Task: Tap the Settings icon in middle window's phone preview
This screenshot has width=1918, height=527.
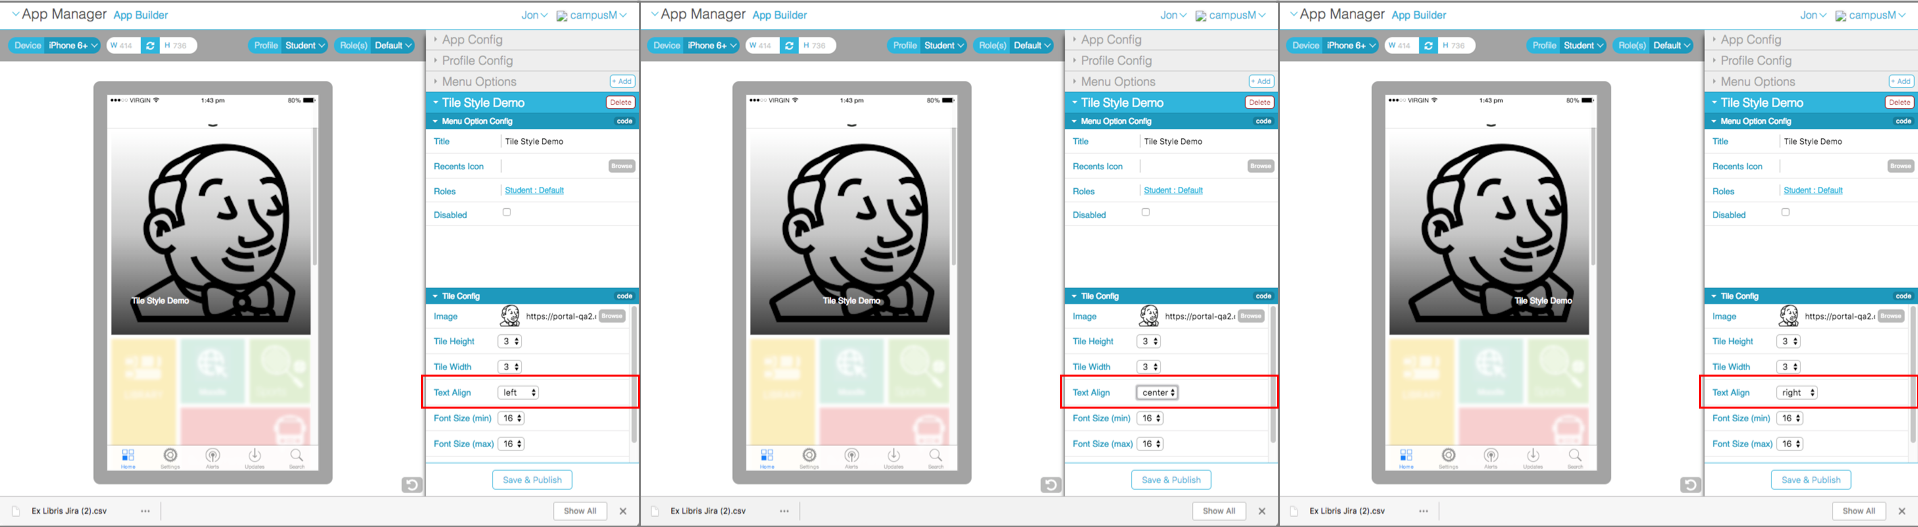Action: click(x=809, y=458)
